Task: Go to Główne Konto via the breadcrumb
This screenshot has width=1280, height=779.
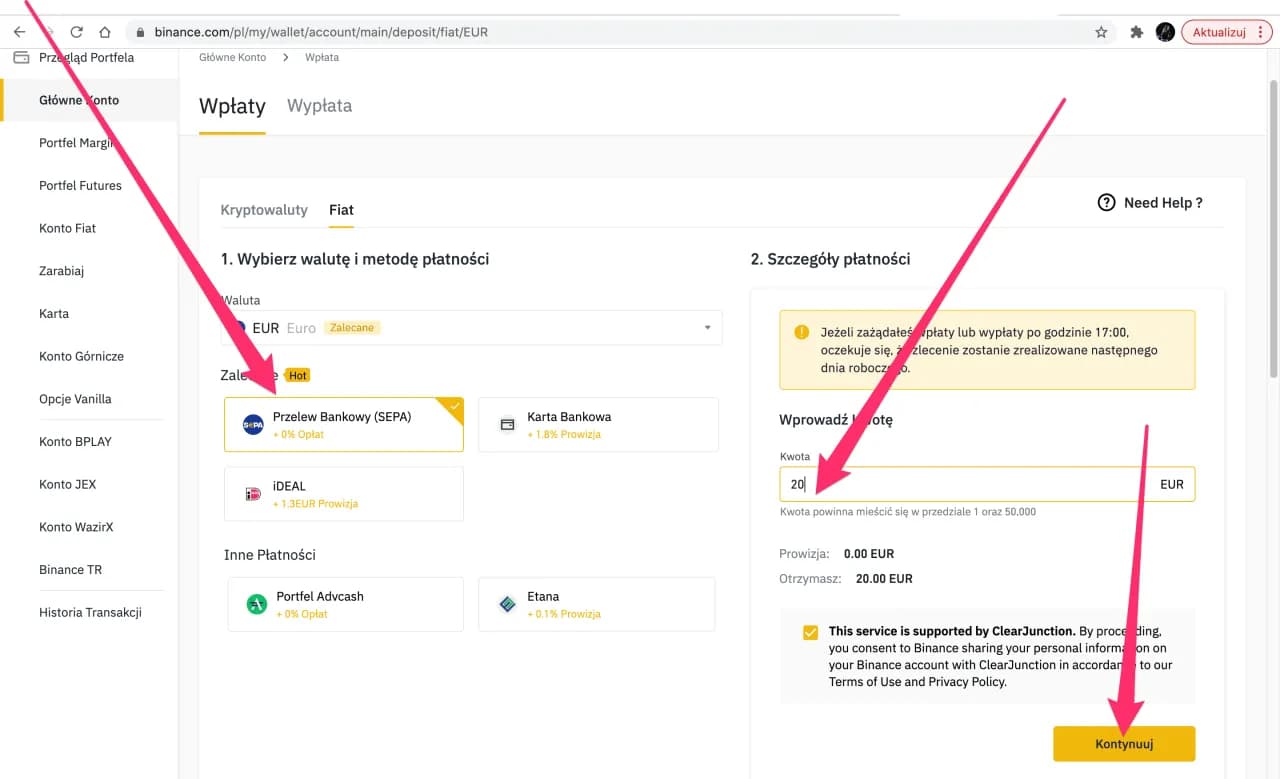Action: pos(232,58)
